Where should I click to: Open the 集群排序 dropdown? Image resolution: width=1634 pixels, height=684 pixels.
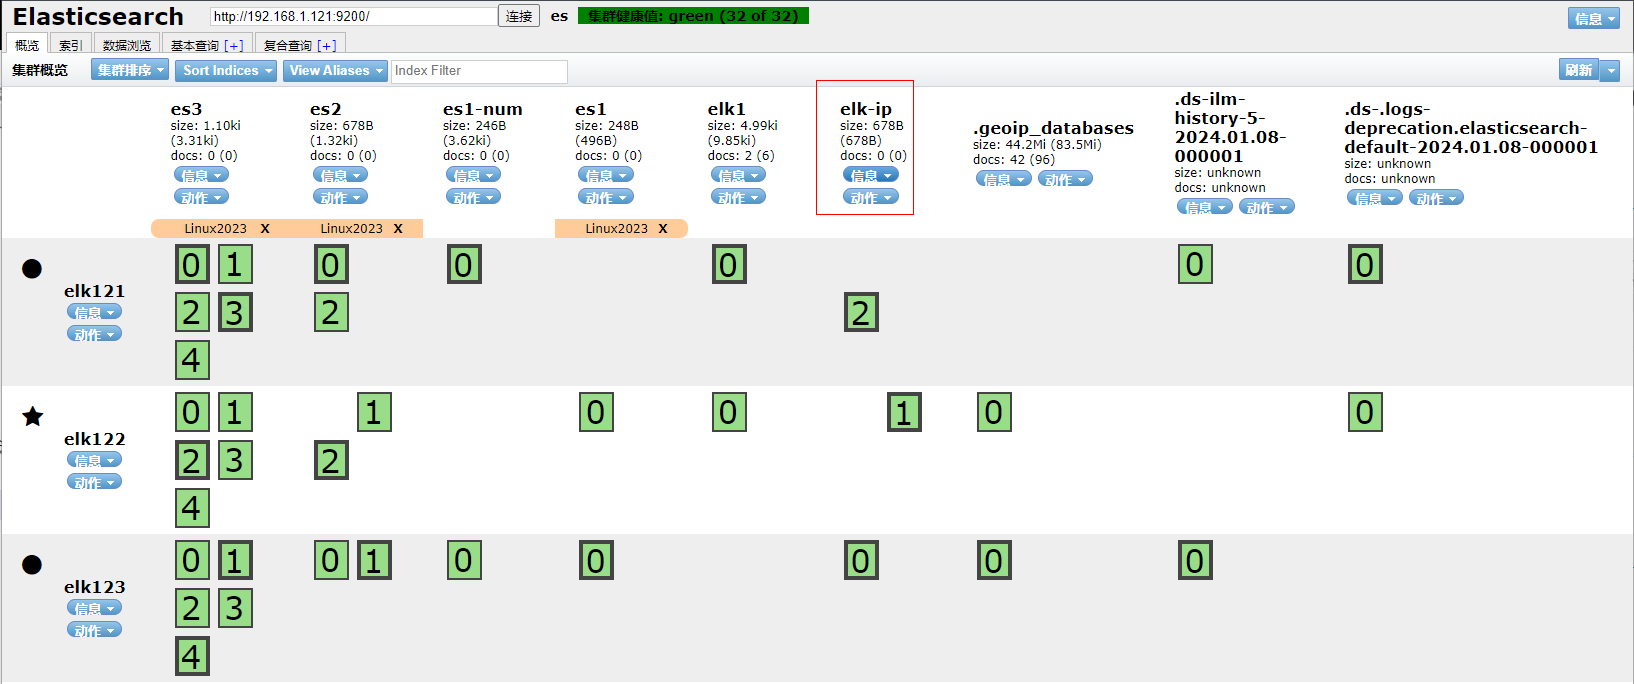coord(131,70)
